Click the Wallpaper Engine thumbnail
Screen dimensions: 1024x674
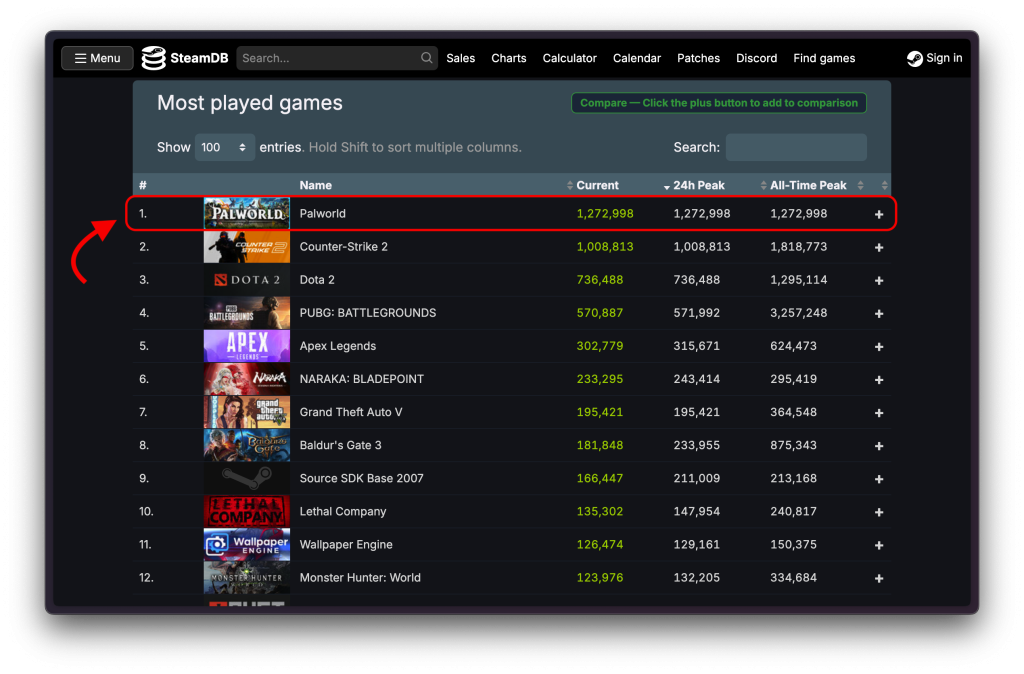(x=247, y=545)
